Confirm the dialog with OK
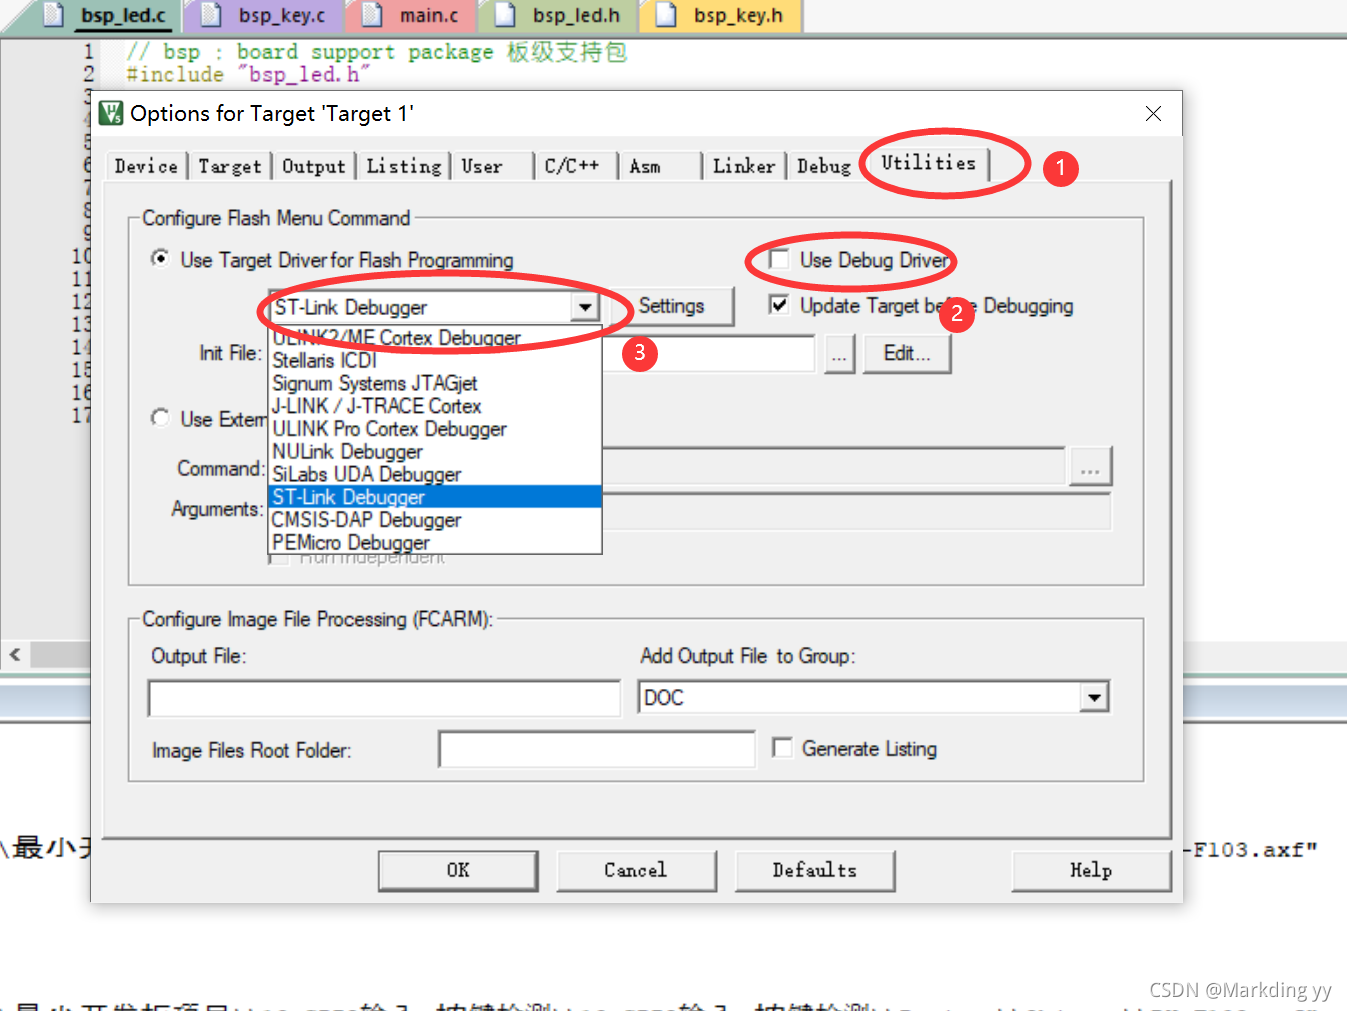This screenshot has height=1011, width=1347. [458, 870]
